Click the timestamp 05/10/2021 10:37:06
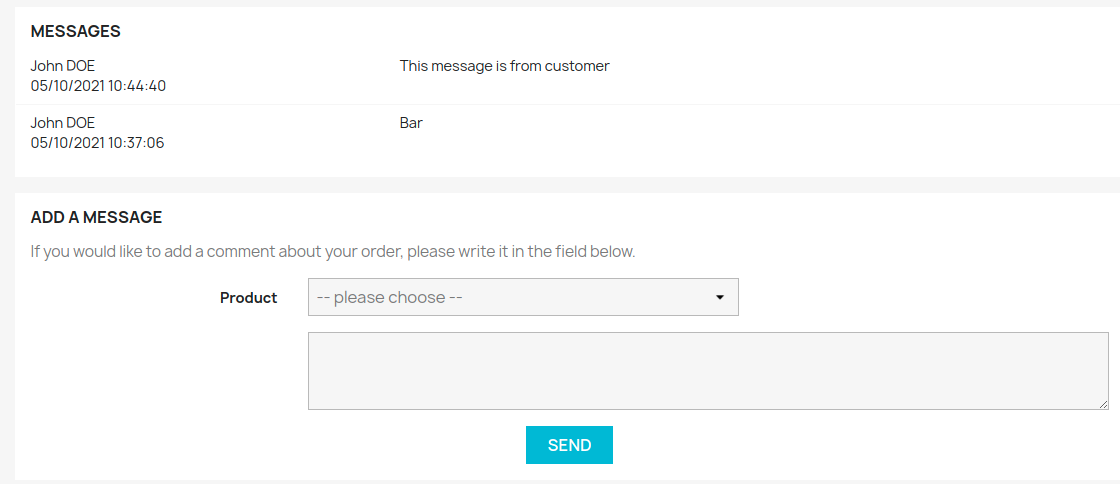Screen dimensions: 1120x484 98,143
